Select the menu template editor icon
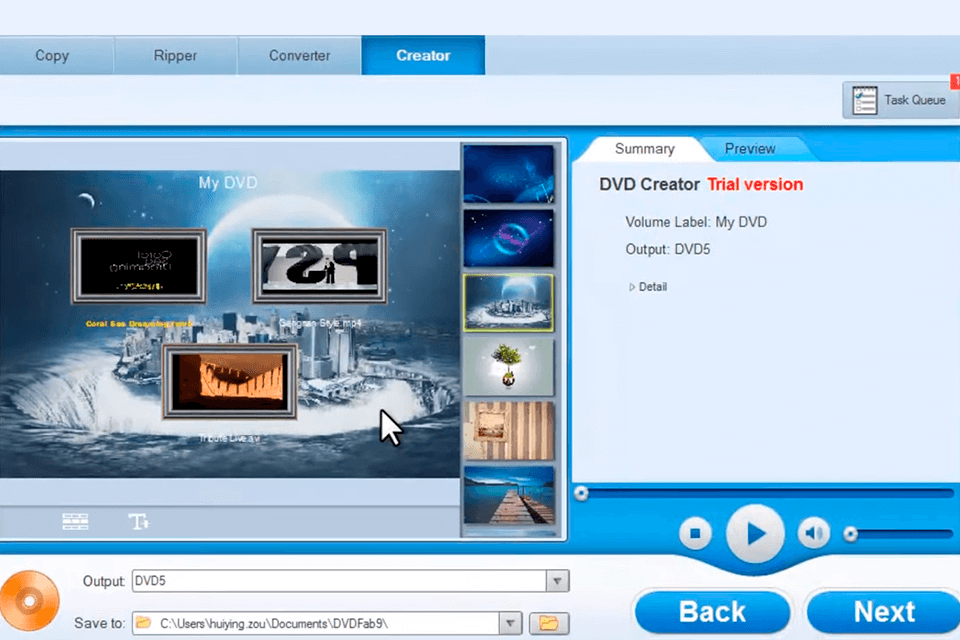Image resolution: width=960 pixels, height=640 pixels. point(75,521)
